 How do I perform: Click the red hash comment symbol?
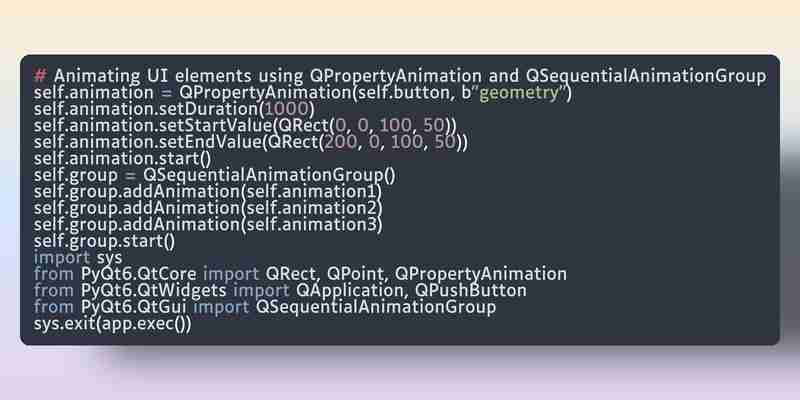click(x=40, y=77)
